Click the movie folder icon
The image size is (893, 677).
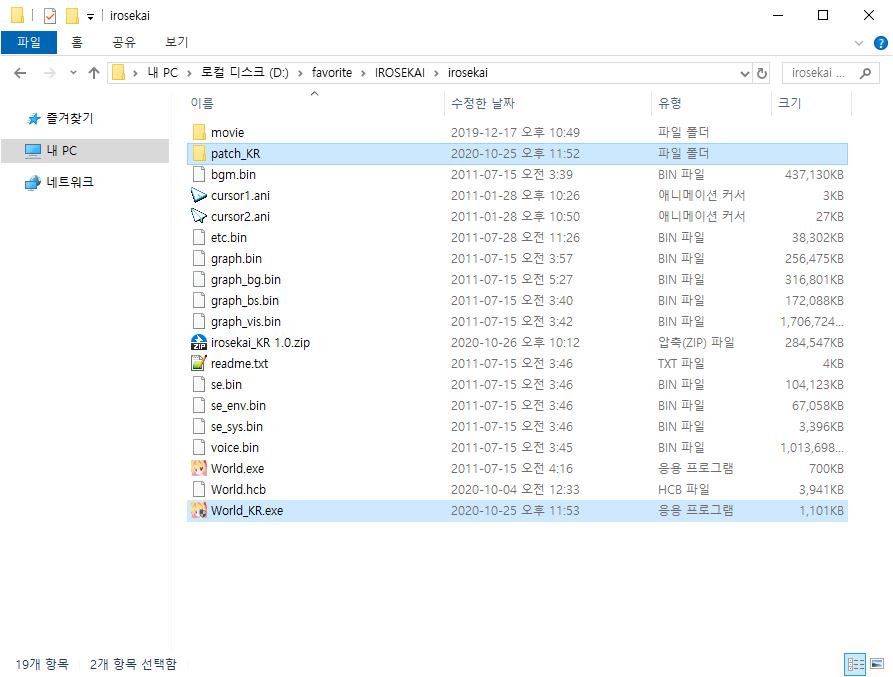pos(199,132)
